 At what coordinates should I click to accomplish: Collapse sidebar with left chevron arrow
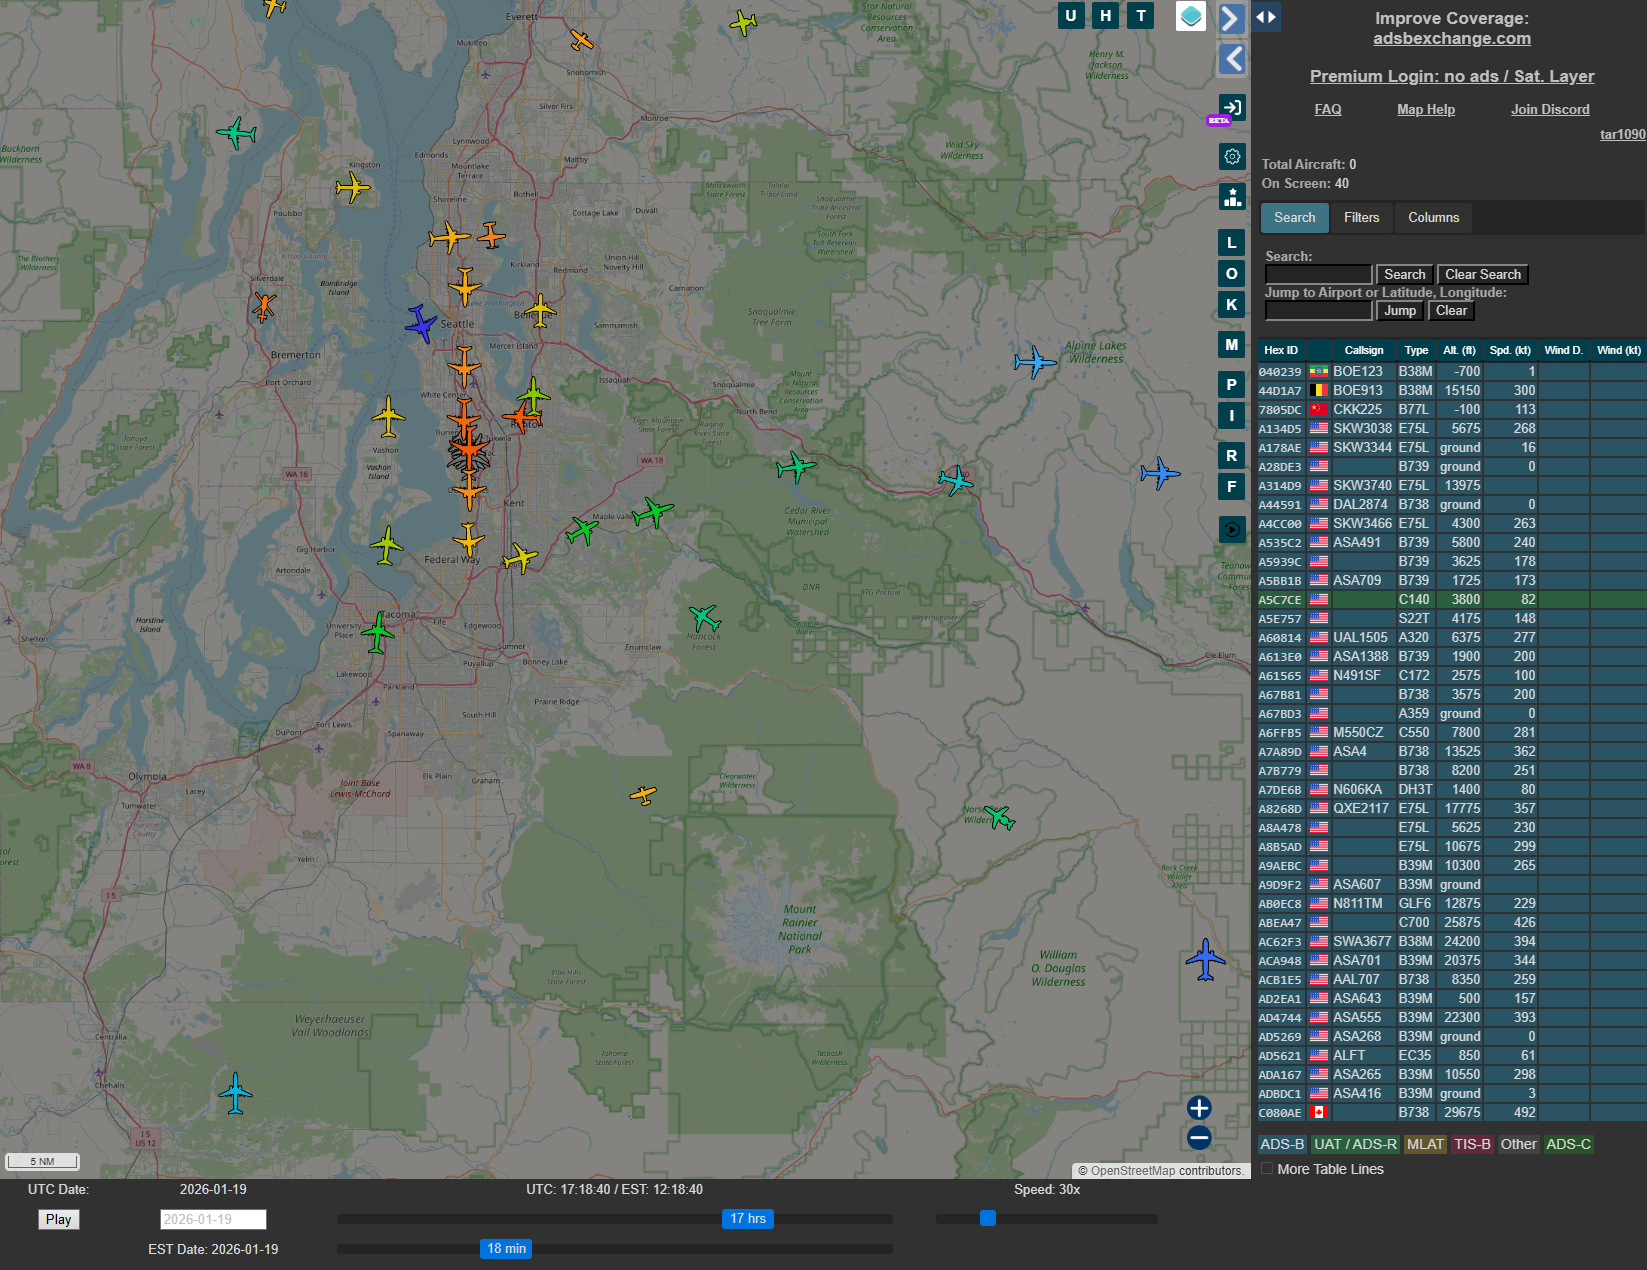[1231, 60]
